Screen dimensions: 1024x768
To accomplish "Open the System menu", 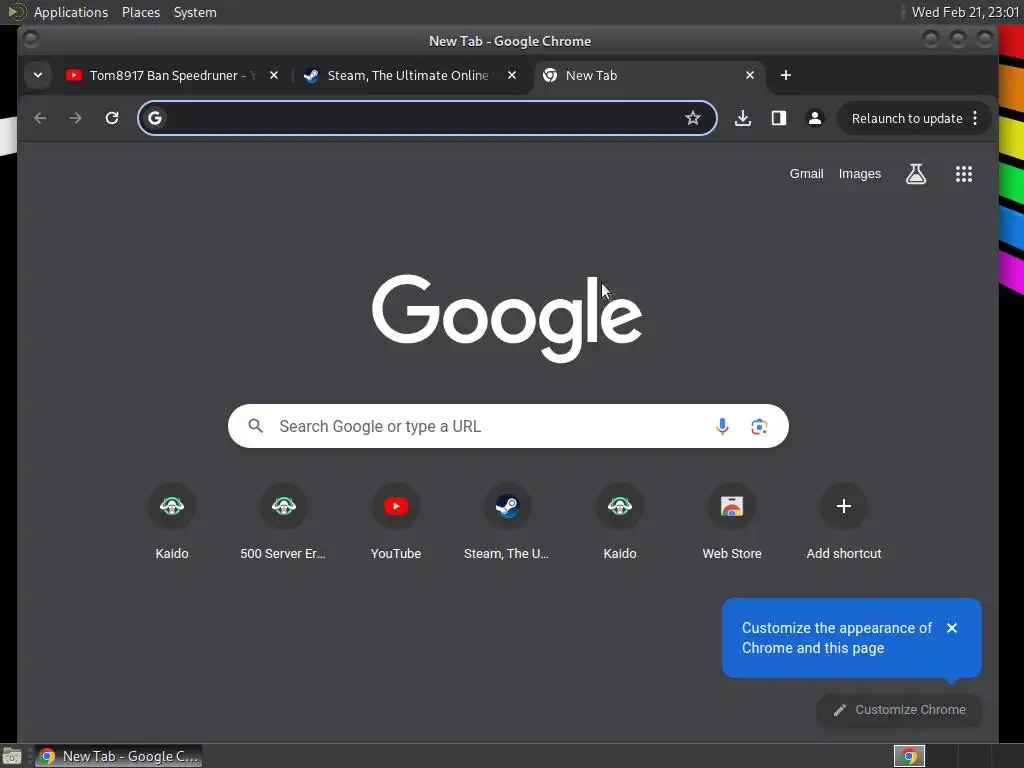I will (195, 12).
